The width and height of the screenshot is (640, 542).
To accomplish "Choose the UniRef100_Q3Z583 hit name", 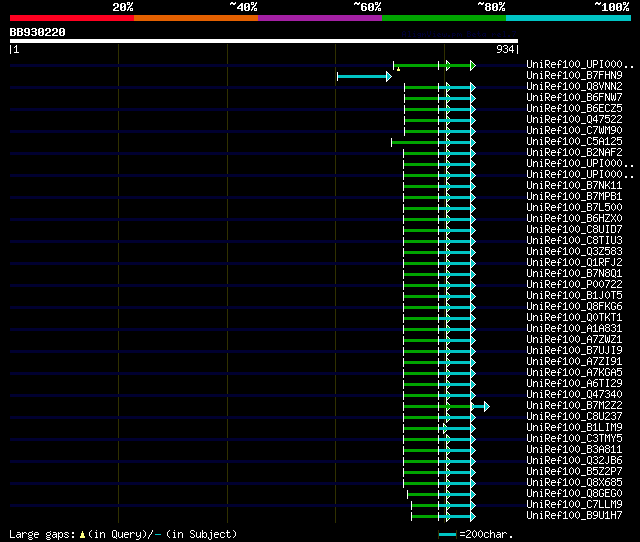I will 574,252.
